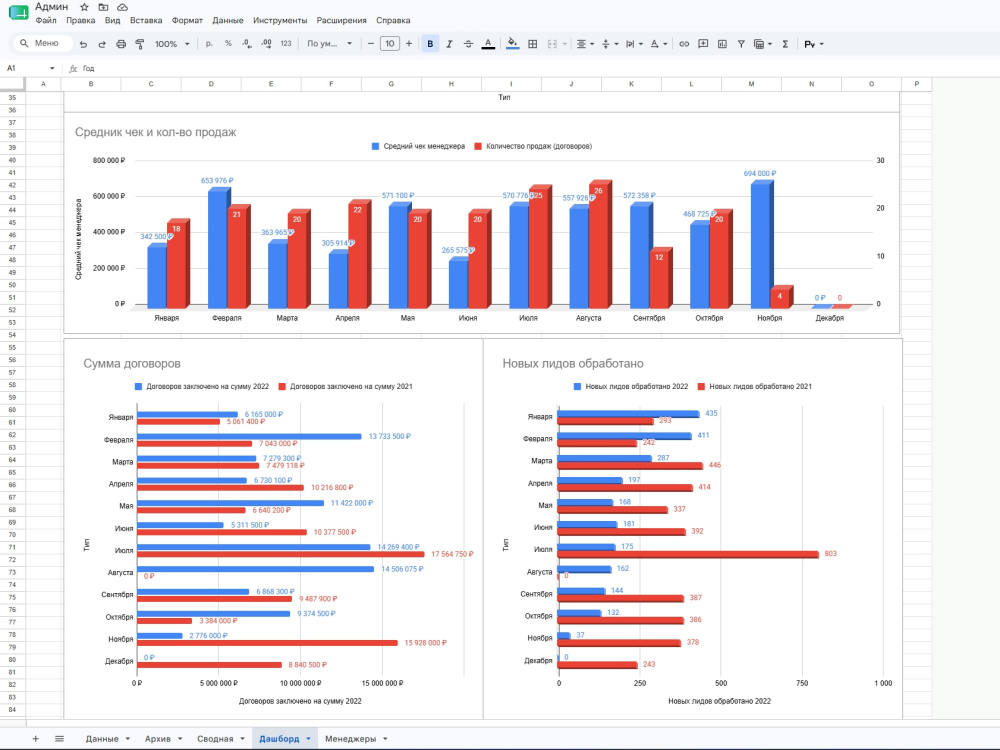Open the text wrapping dropdown
1000x750 pixels.
pyautogui.click(x=633, y=44)
